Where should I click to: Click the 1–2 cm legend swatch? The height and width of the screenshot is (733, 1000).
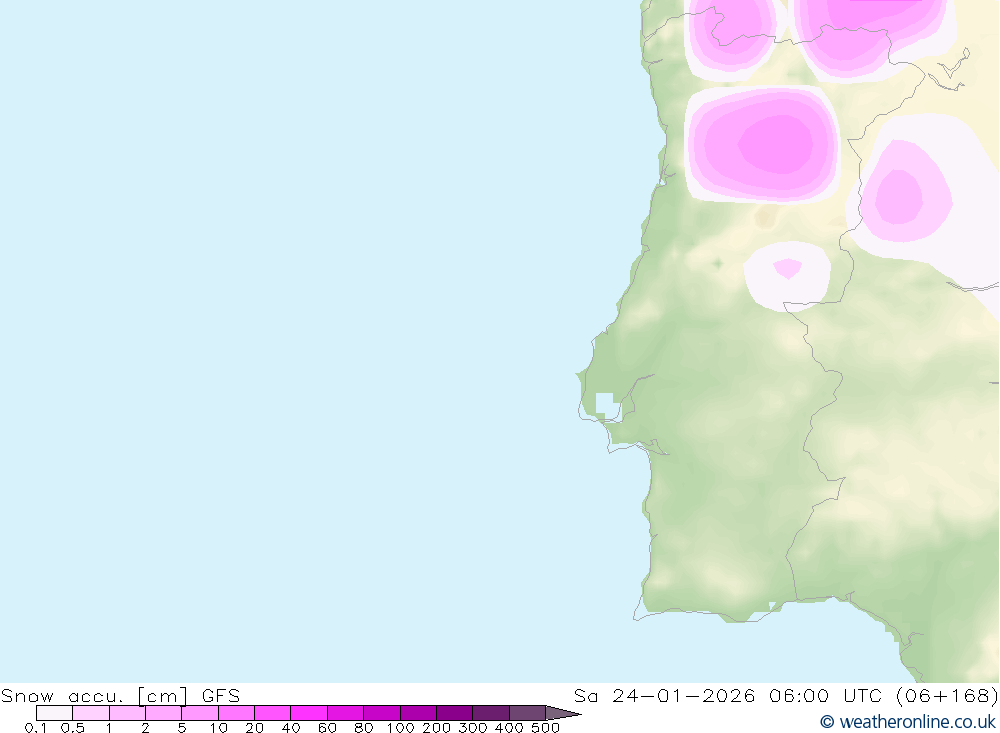[128, 713]
